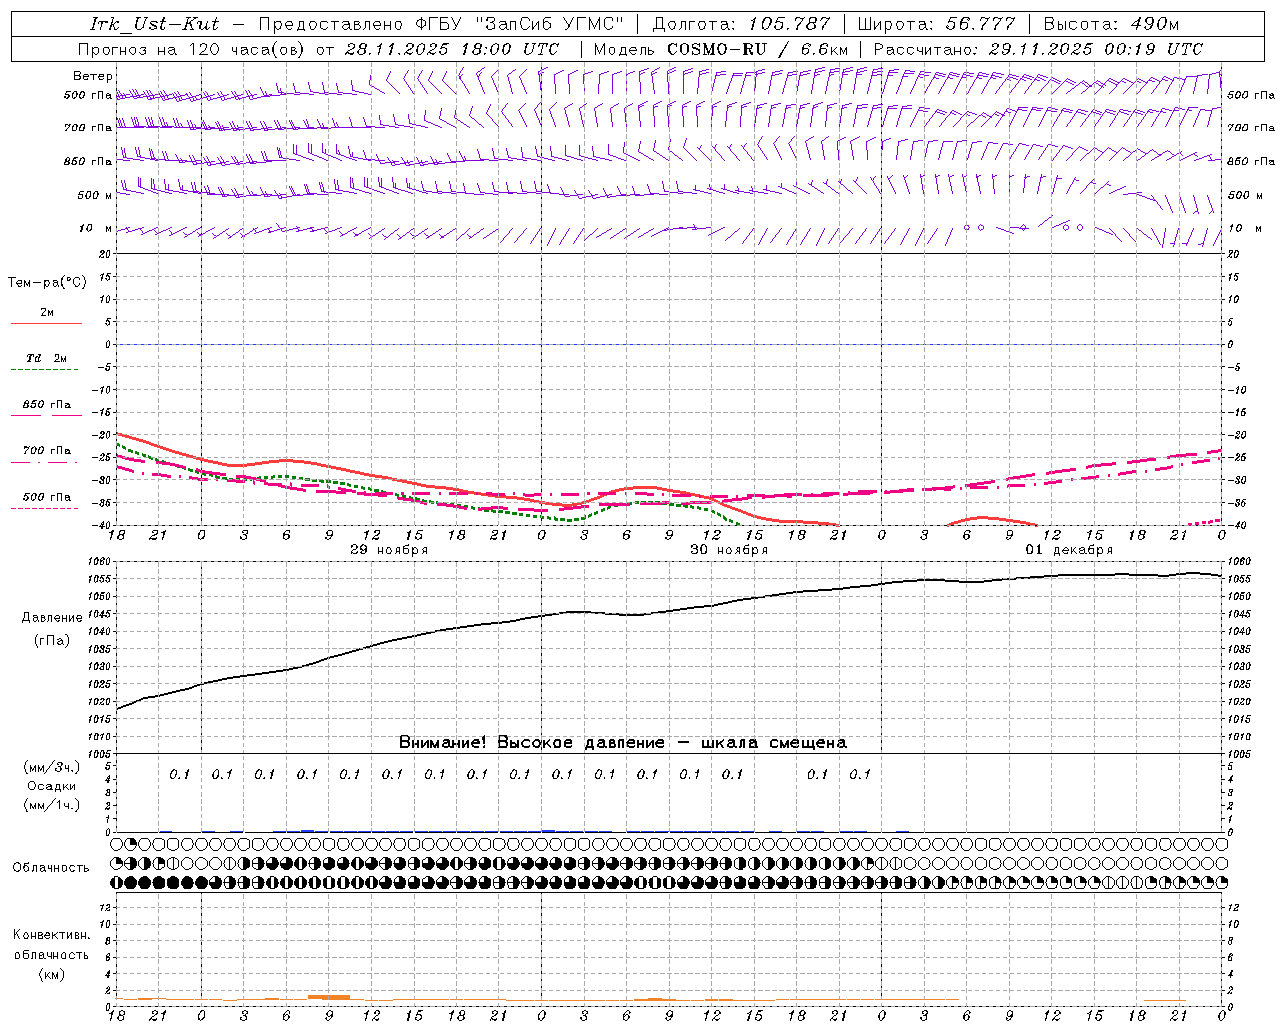Click the '2м' temperature legend entry

(x=47, y=312)
